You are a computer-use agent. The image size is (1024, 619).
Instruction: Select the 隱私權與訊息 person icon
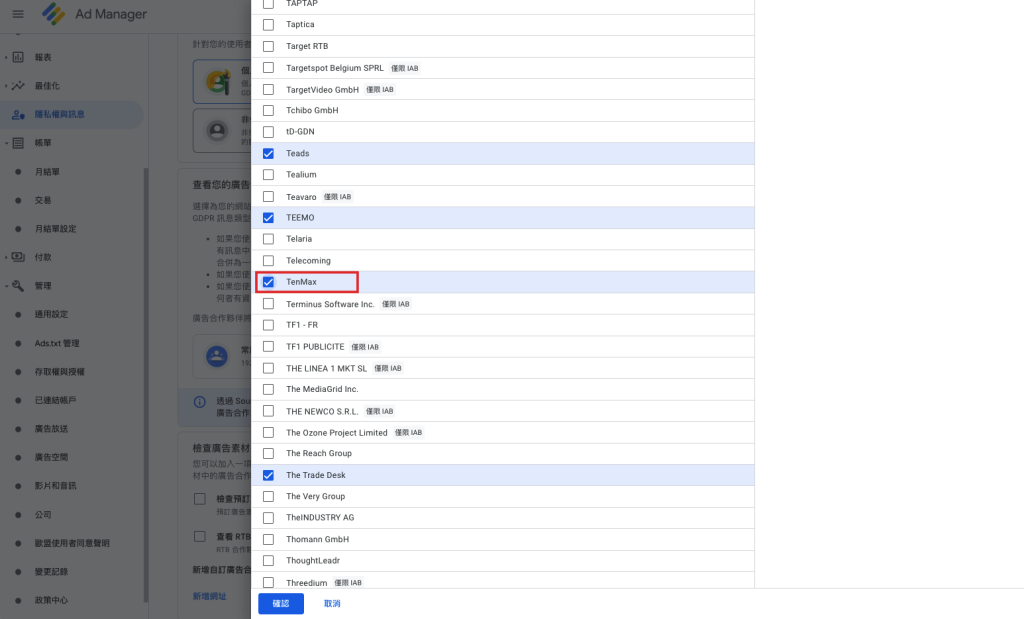(x=18, y=114)
